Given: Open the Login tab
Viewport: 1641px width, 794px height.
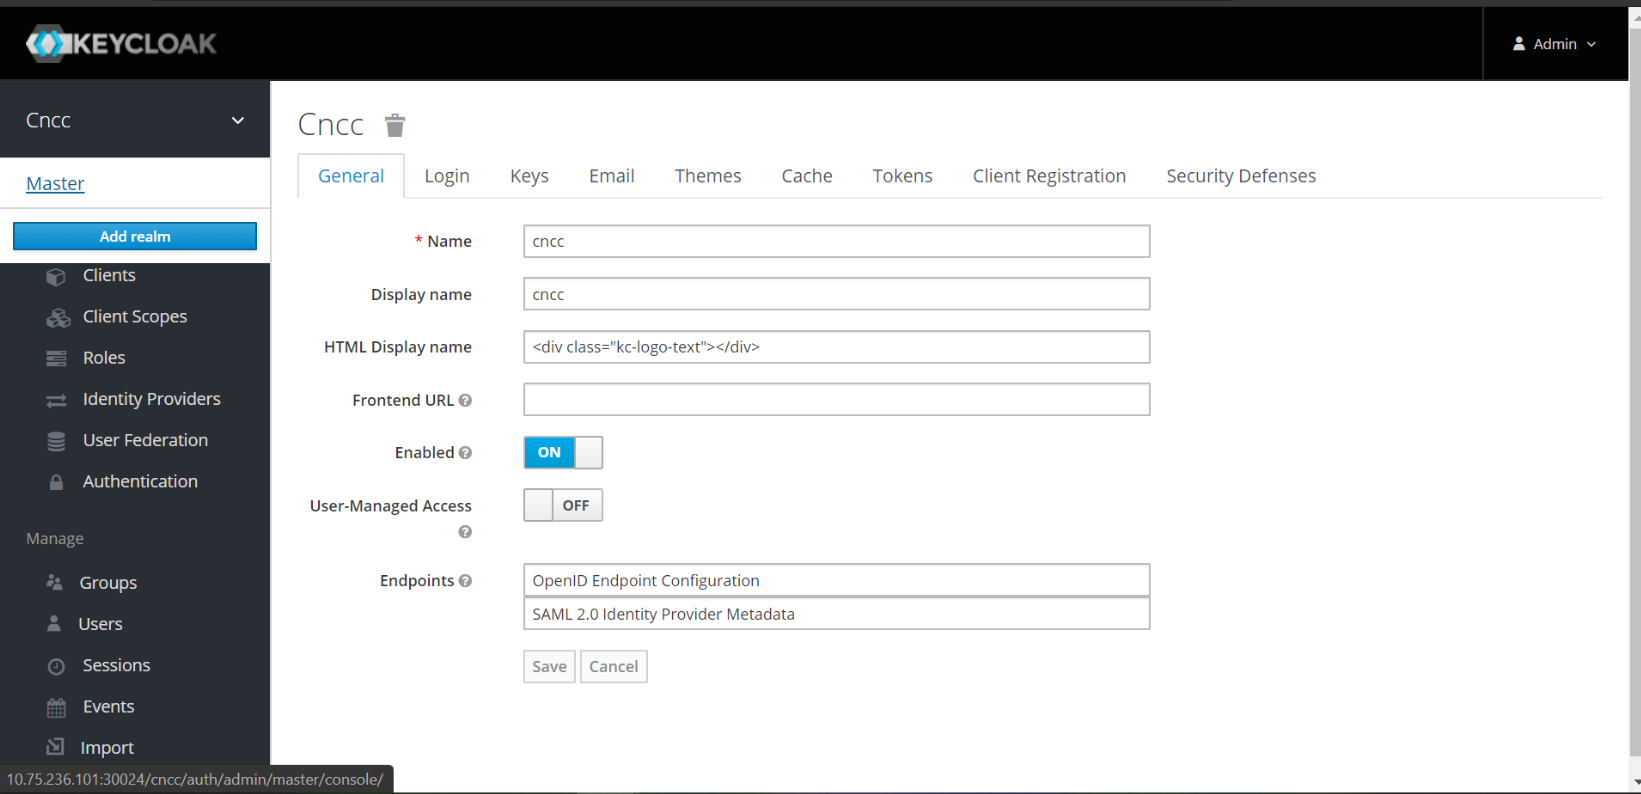Looking at the screenshot, I should [x=447, y=176].
